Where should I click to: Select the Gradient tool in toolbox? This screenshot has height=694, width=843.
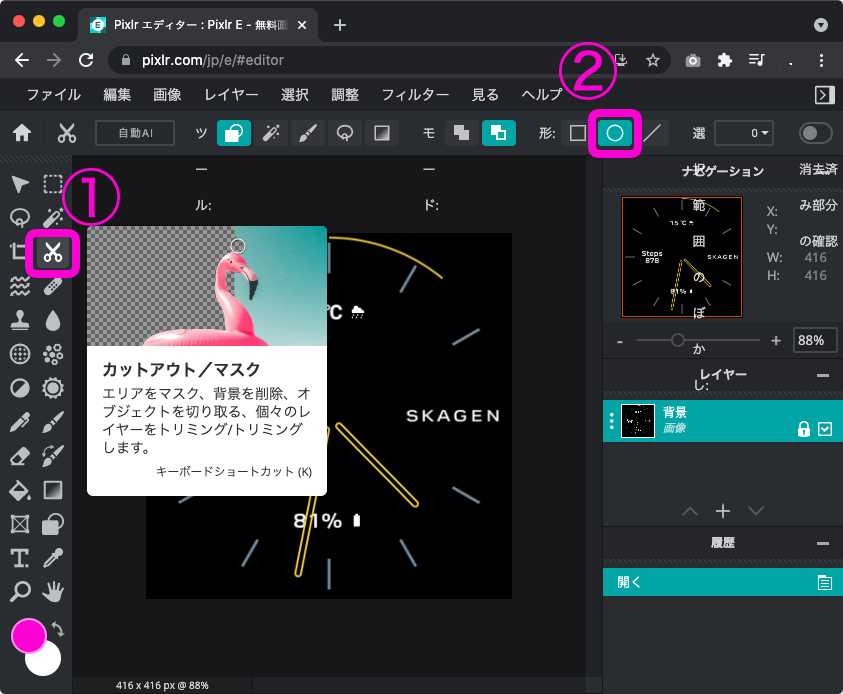click(x=53, y=490)
